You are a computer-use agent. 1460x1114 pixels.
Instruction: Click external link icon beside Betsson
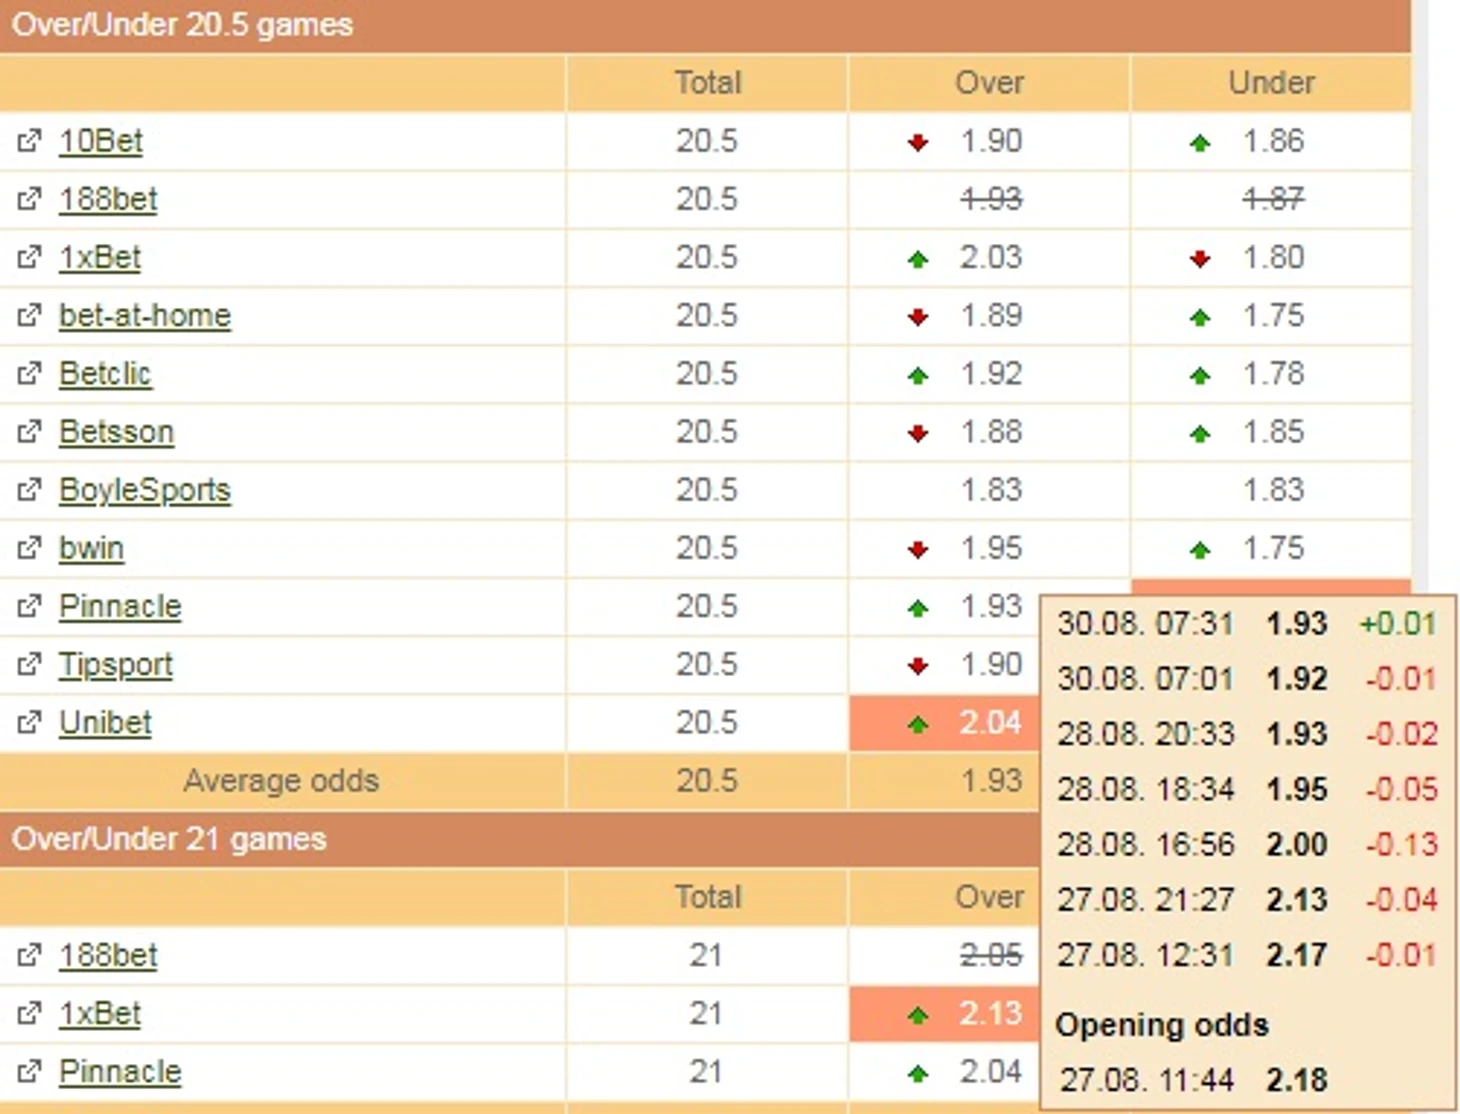pyautogui.click(x=29, y=432)
